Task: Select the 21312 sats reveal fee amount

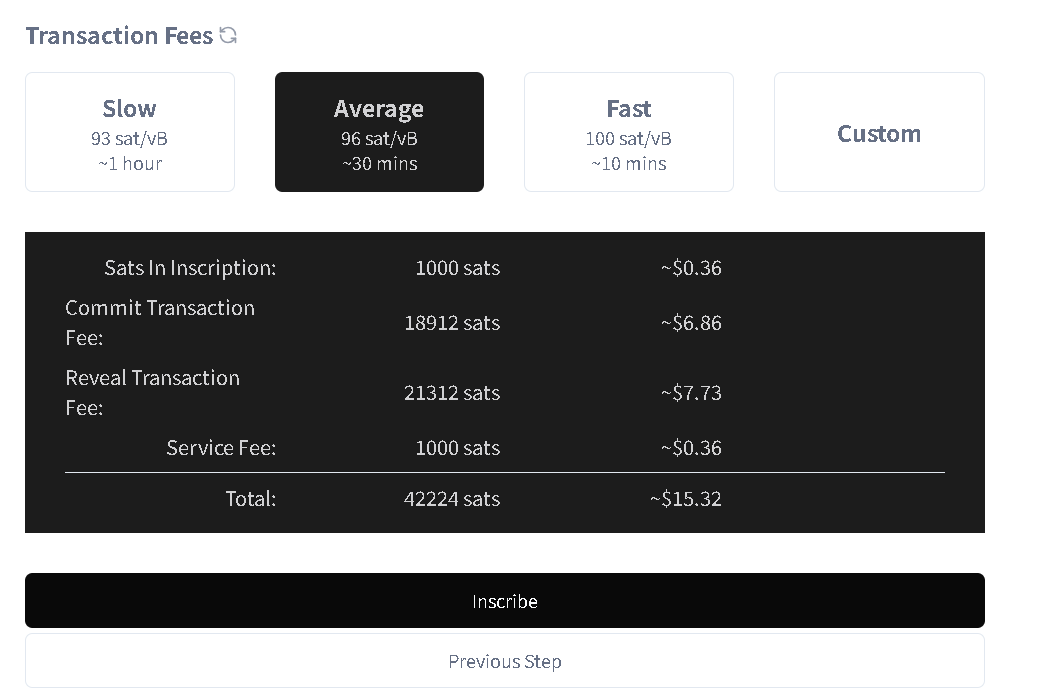Action: pos(452,393)
